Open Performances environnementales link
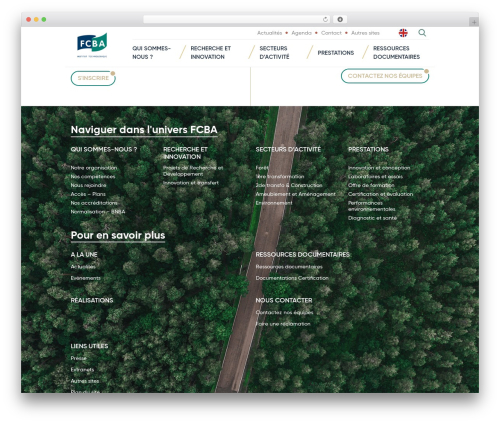Image resolution: width=500 pixels, height=423 pixels. coord(372,206)
